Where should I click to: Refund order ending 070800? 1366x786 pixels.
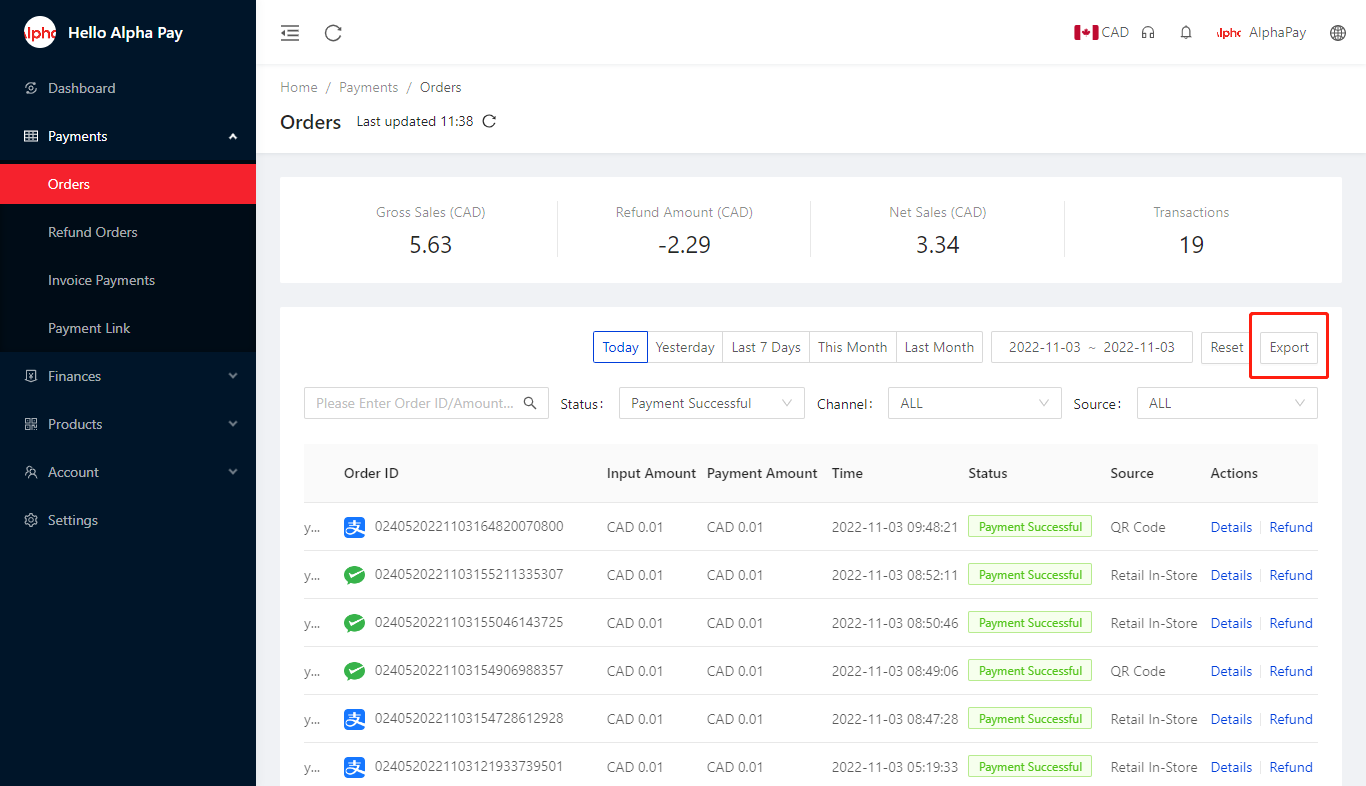(x=1291, y=527)
